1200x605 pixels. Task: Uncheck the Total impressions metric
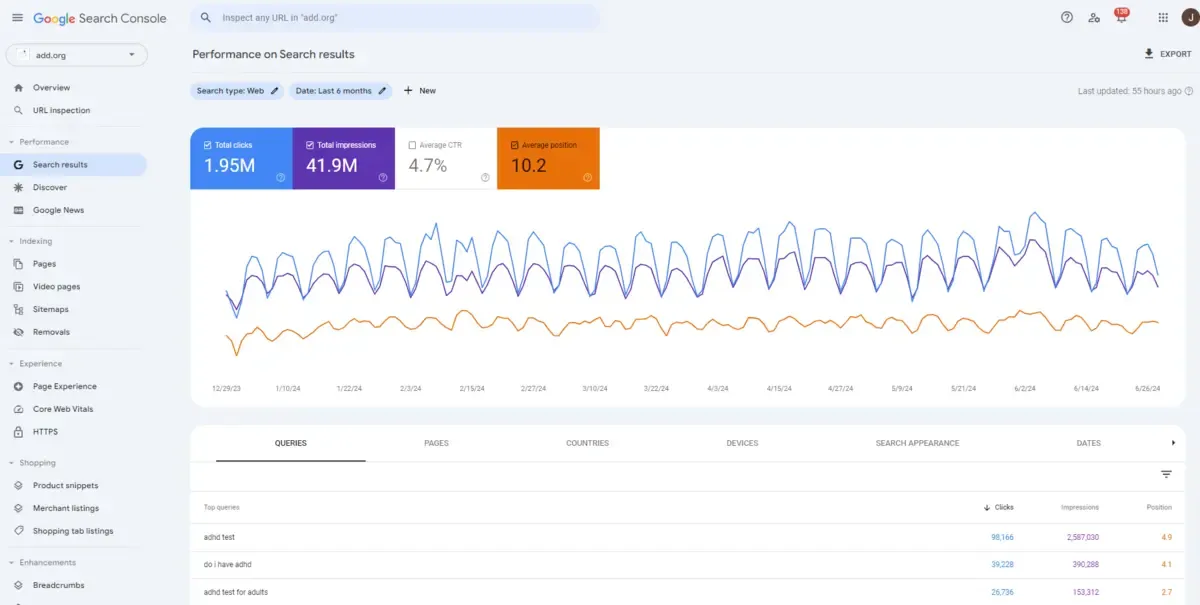click(308, 144)
